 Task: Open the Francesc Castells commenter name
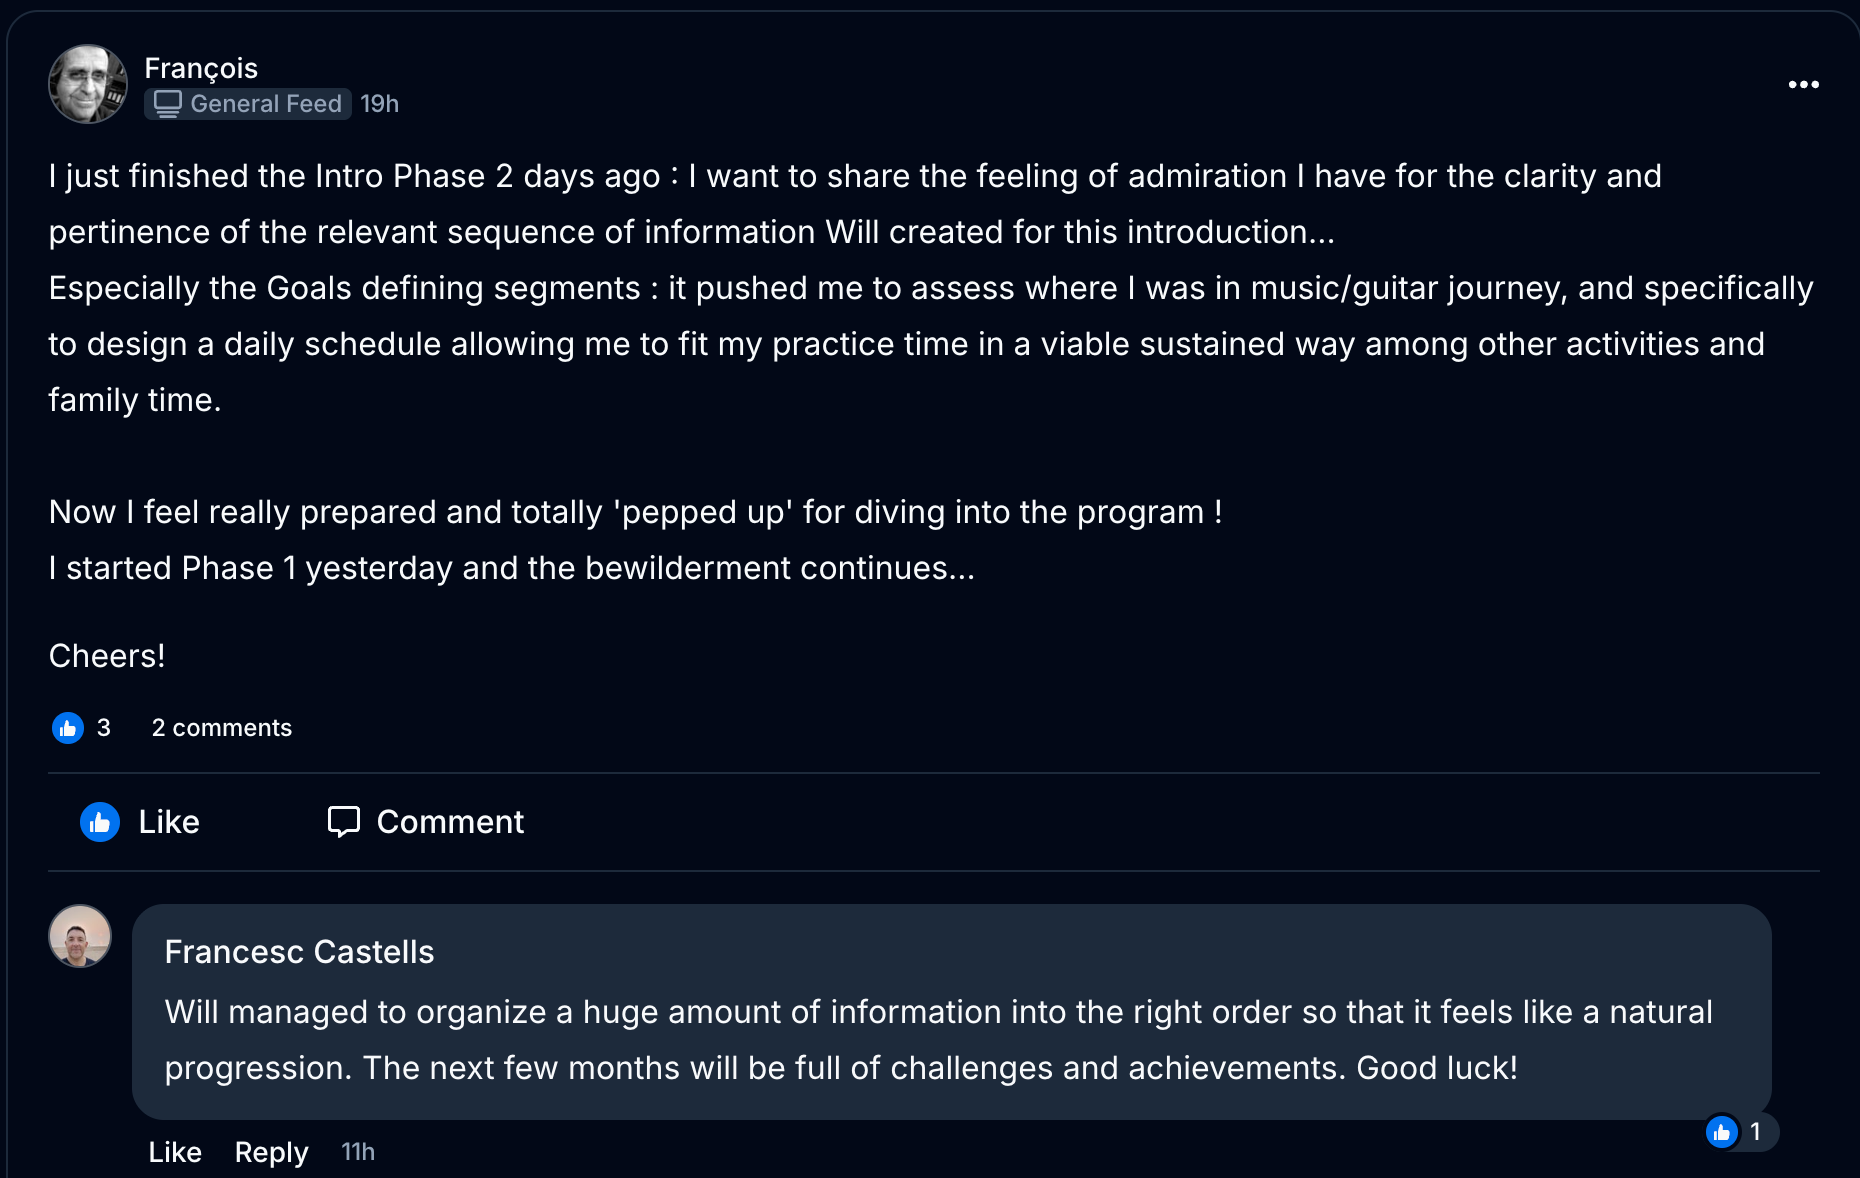(x=299, y=952)
